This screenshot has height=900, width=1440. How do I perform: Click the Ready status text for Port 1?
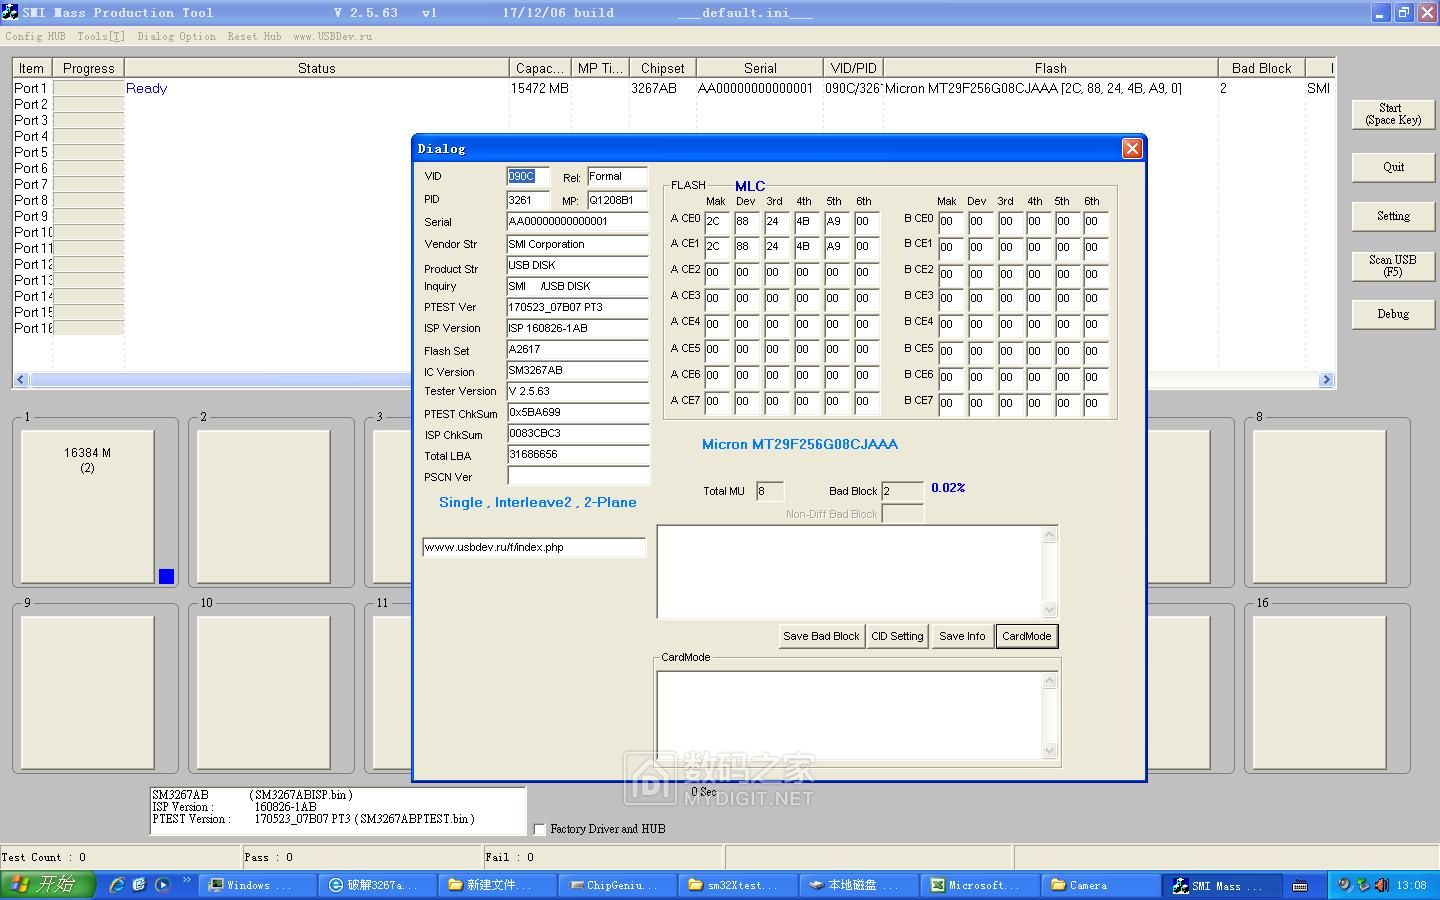click(146, 88)
